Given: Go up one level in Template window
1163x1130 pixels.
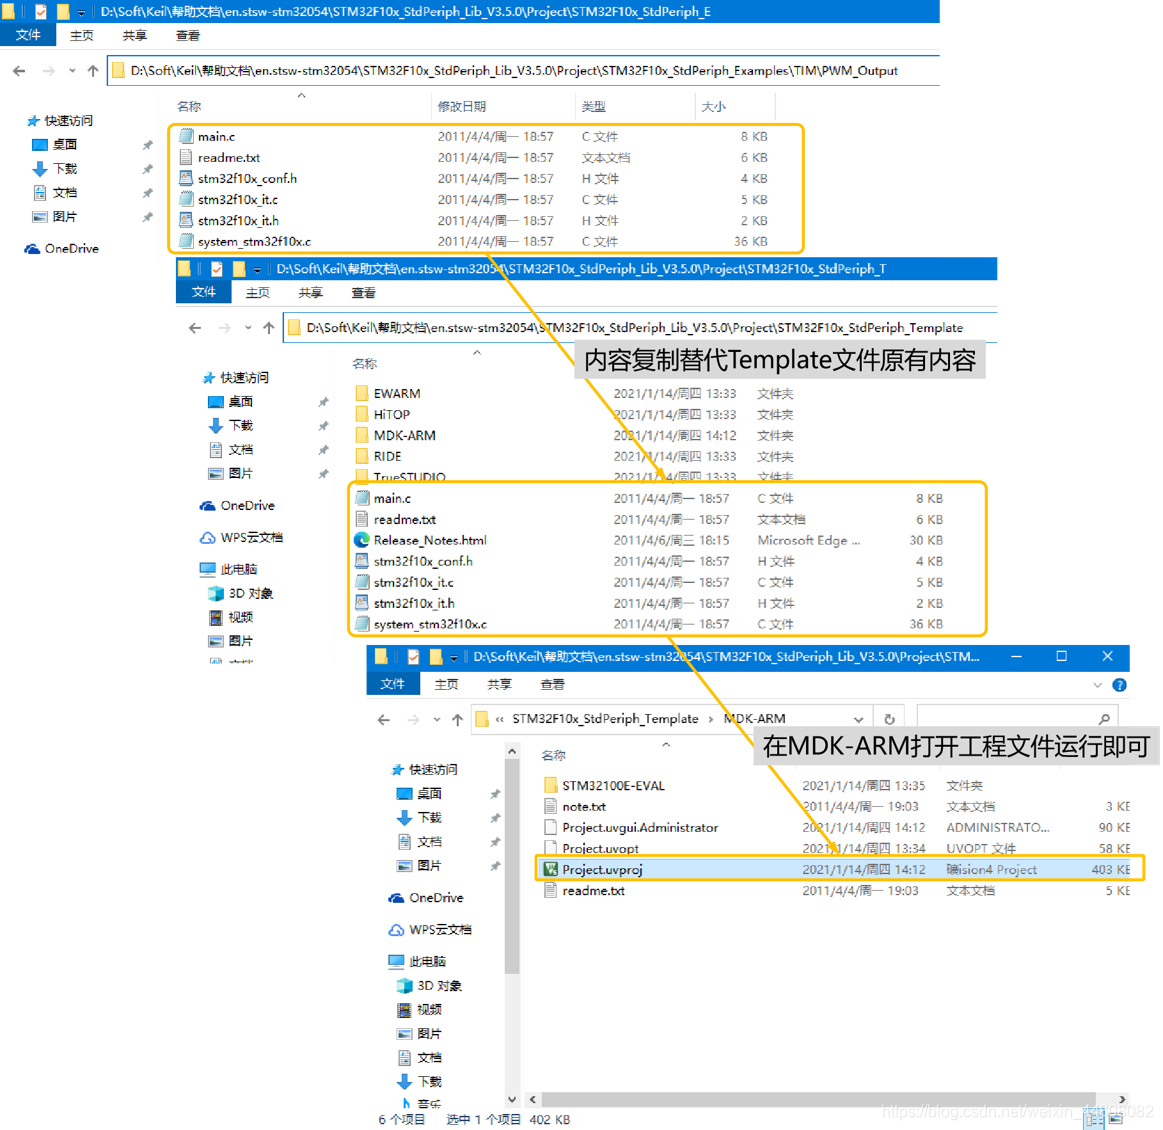Looking at the screenshot, I should coord(268,328).
